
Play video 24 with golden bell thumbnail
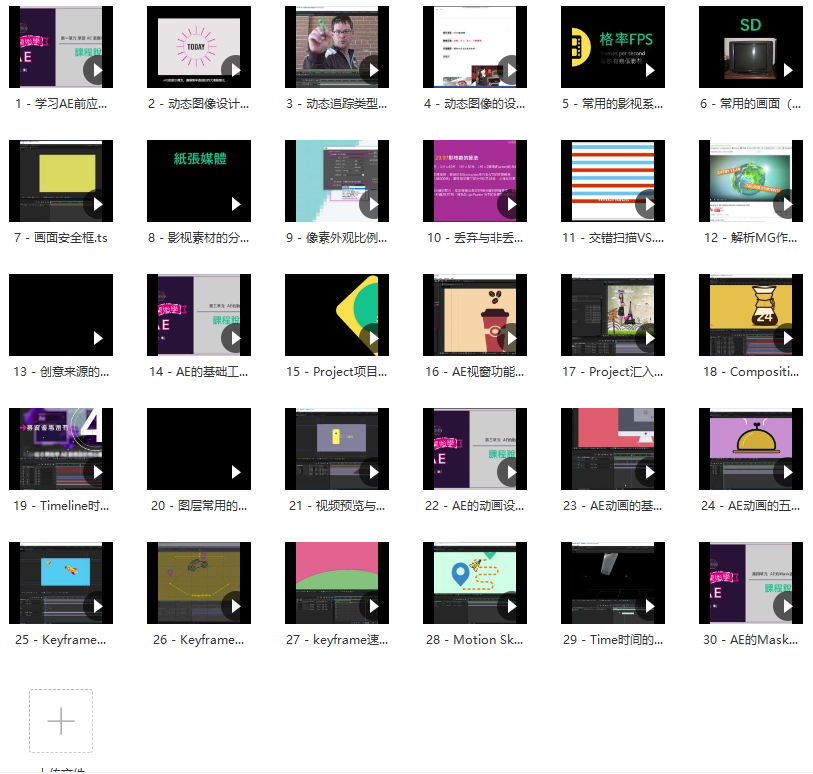point(787,472)
